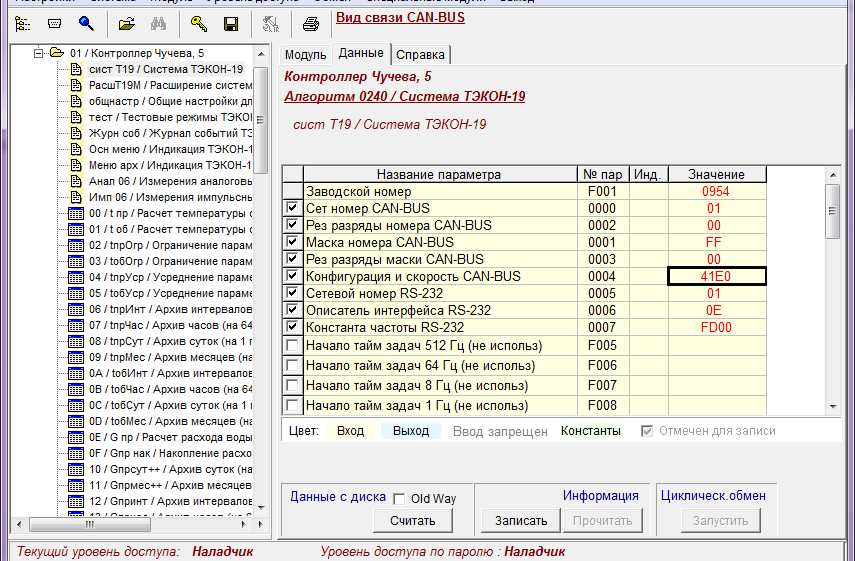Screen dimensions: 855x561
Task: Switch to the Модуль tab
Action: point(305,55)
